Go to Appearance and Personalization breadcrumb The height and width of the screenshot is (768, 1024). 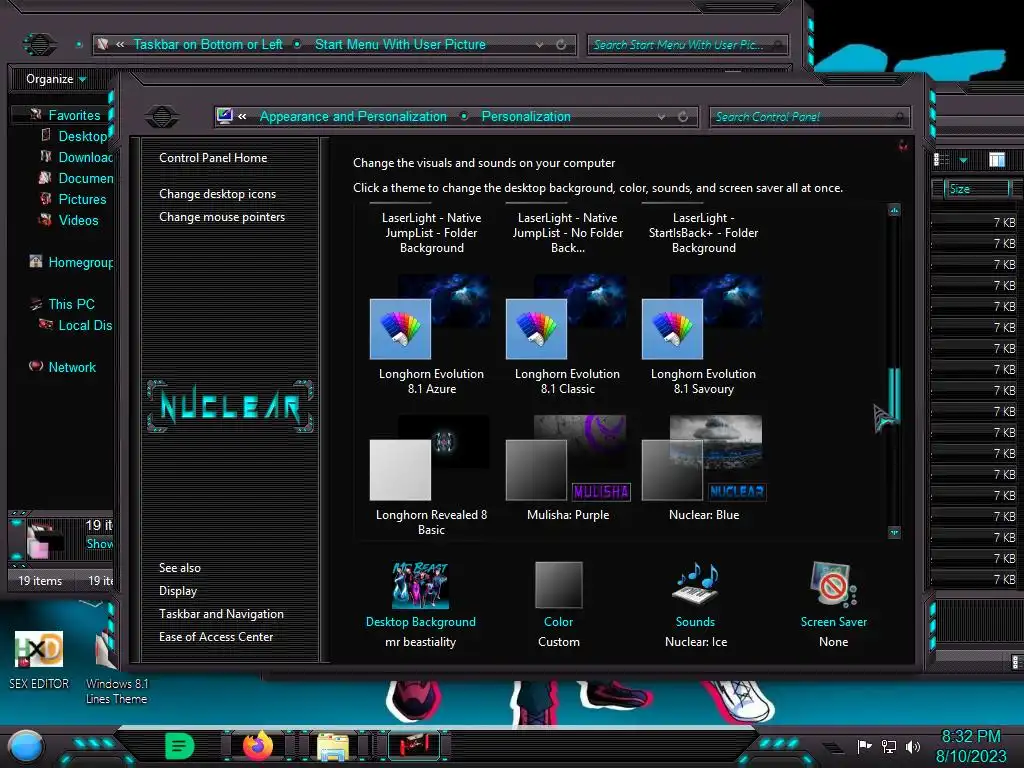coord(353,117)
